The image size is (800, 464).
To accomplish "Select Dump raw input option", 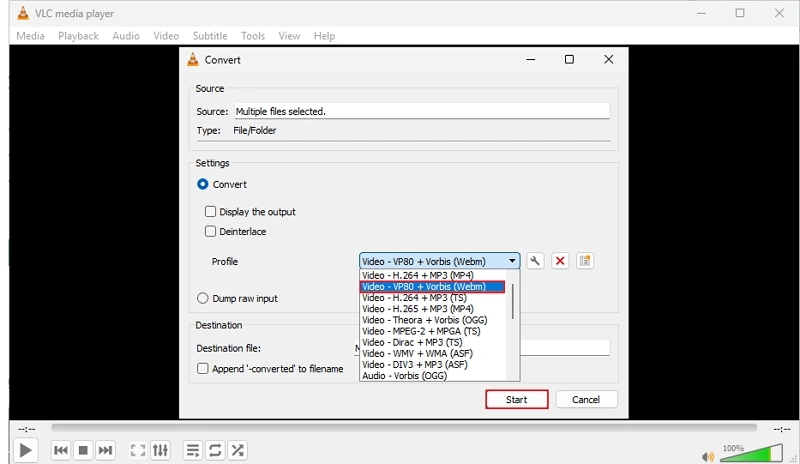I will point(203,298).
